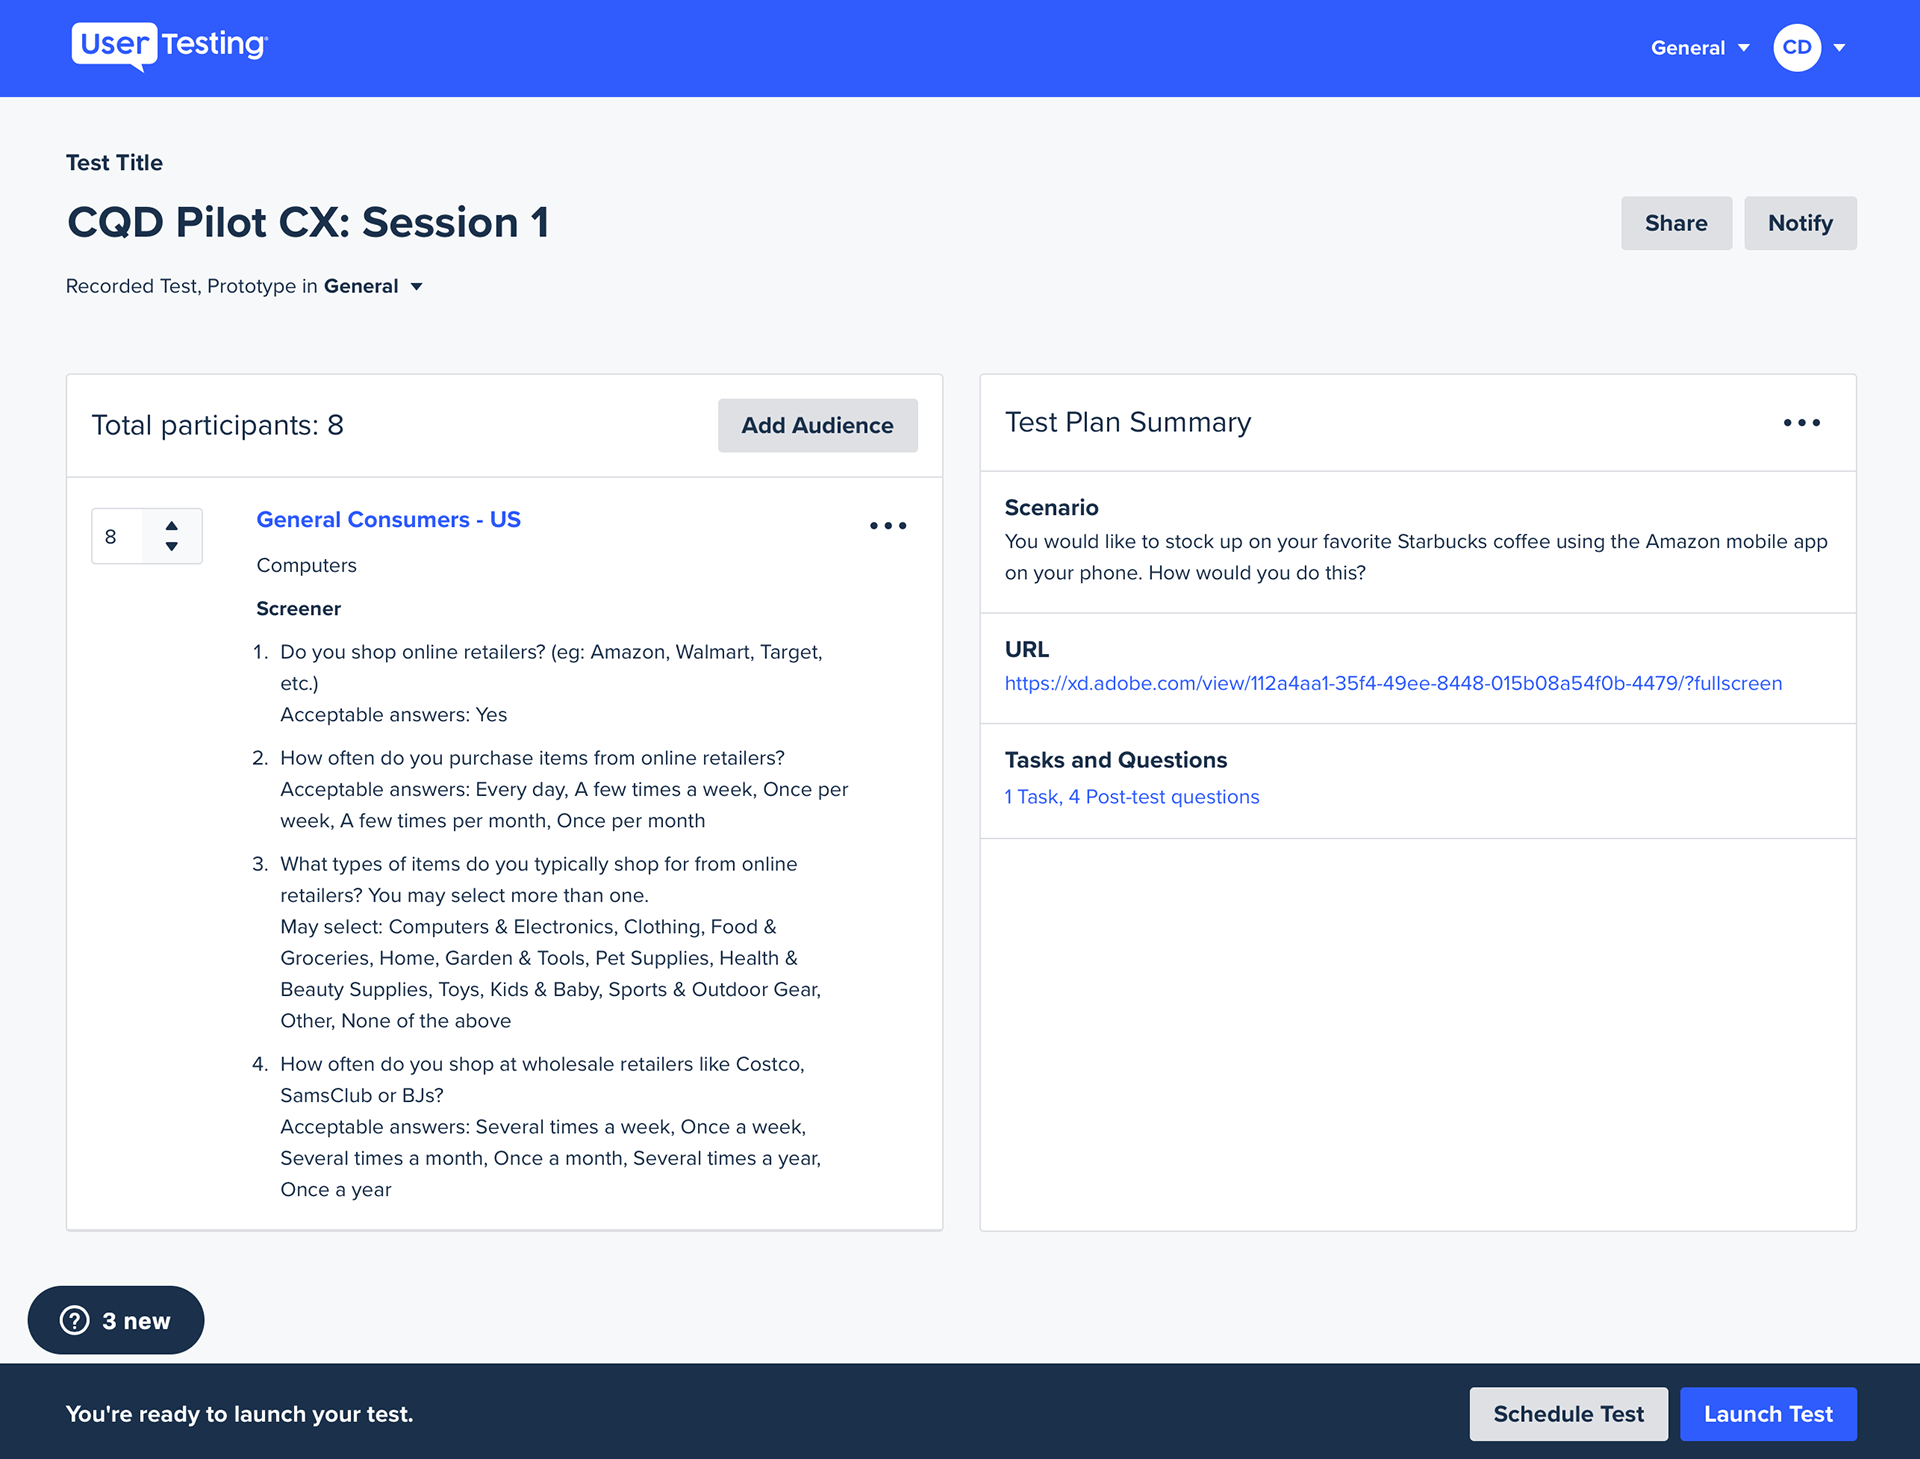The image size is (1920, 1459).
Task: Open the General workspace dropdown in header
Action: click(x=1699, y=48)
